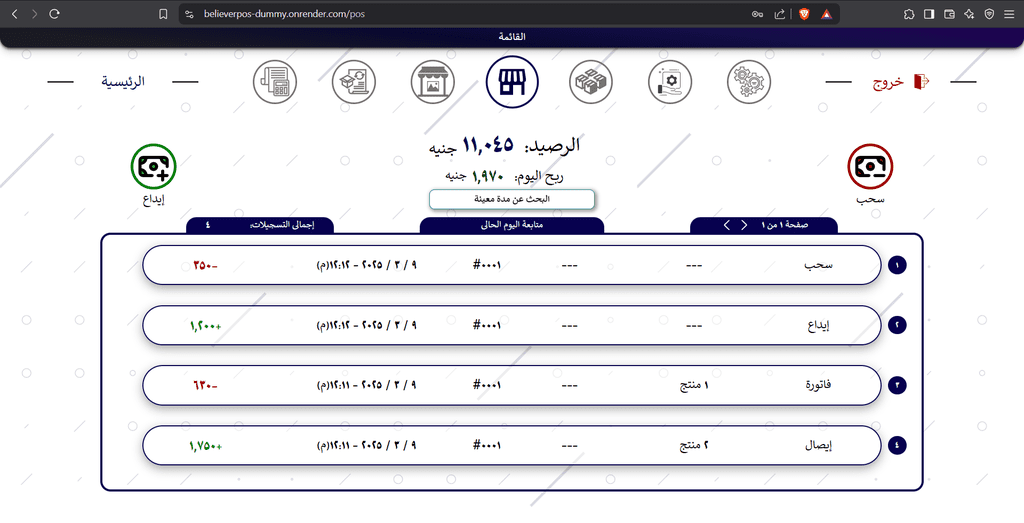Open the إيداع deposit record row
The height and width of the screenshot is (523, 1024).
(512, 325)
